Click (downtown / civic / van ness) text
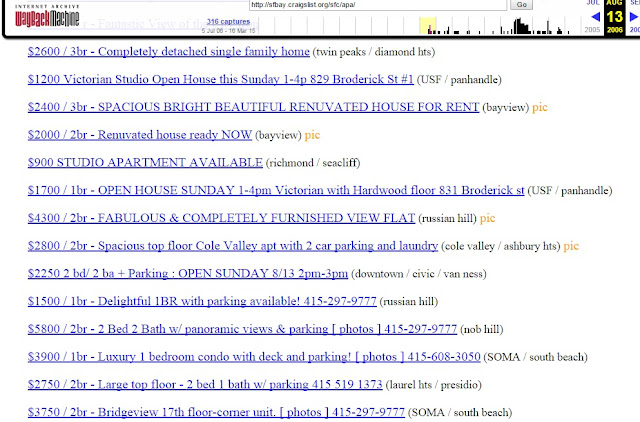640x422 pixels. [419, 274]
